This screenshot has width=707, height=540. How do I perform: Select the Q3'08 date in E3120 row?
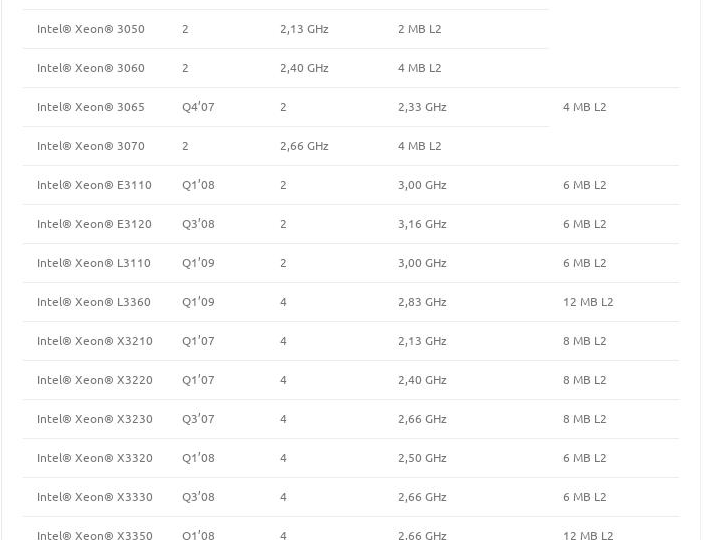coord(198,224)
